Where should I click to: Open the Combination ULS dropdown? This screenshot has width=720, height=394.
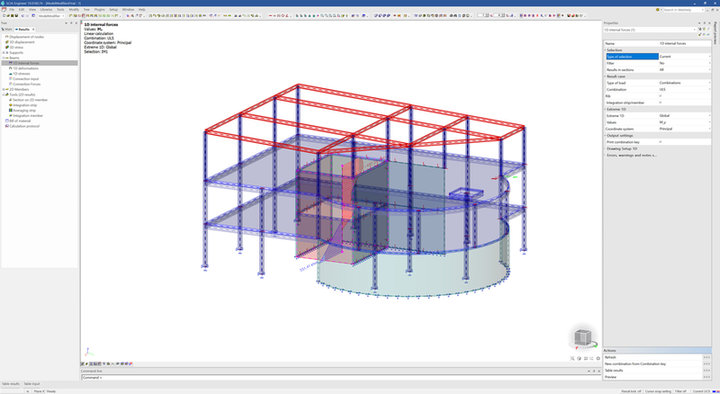click(684, 90)
